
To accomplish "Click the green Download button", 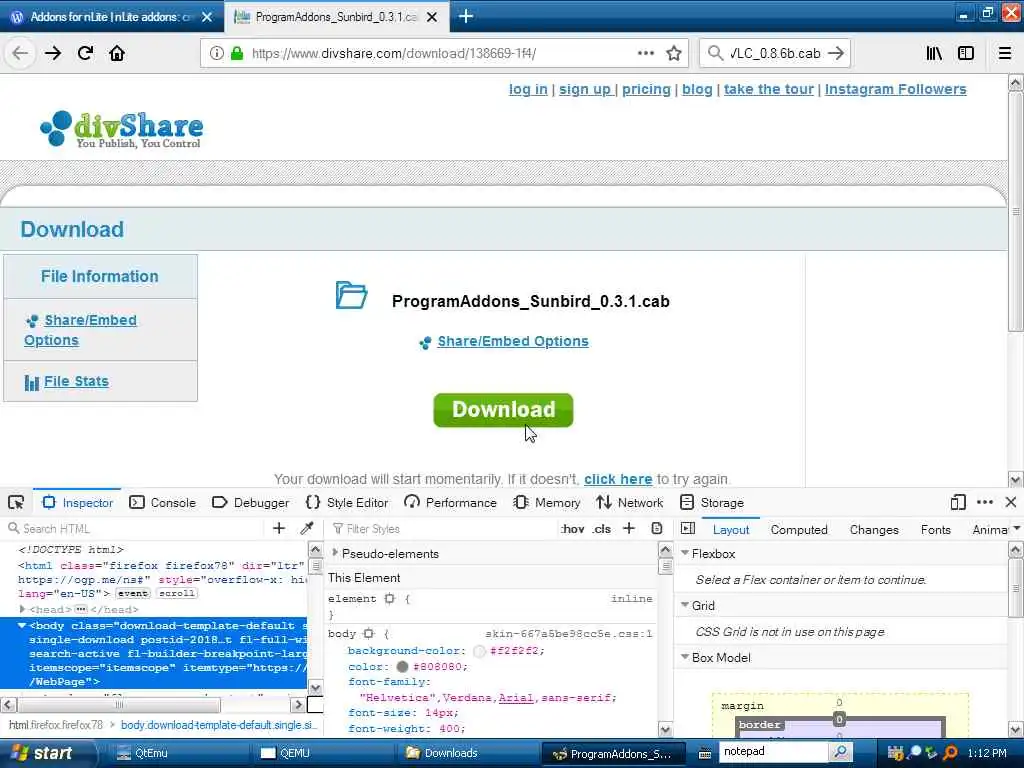I will pos(504,410).
